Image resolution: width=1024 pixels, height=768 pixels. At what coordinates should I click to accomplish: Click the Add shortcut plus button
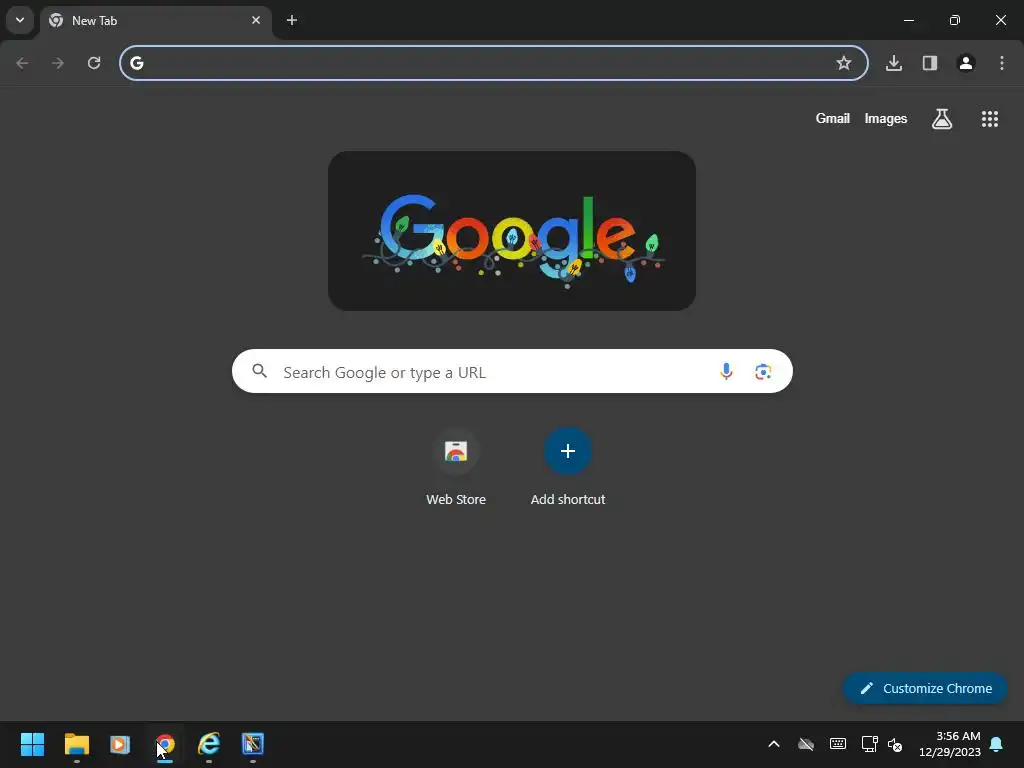[568, 451]
